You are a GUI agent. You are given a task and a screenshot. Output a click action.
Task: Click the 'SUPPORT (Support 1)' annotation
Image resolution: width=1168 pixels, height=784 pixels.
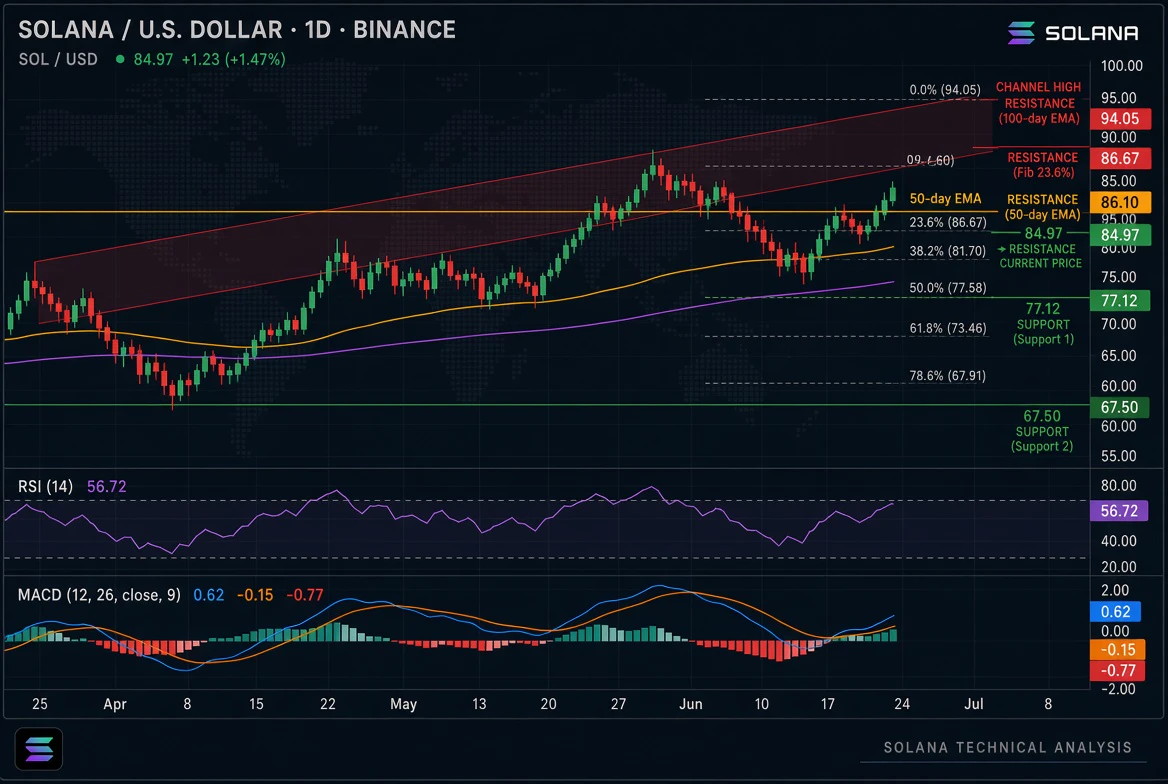1043,332
